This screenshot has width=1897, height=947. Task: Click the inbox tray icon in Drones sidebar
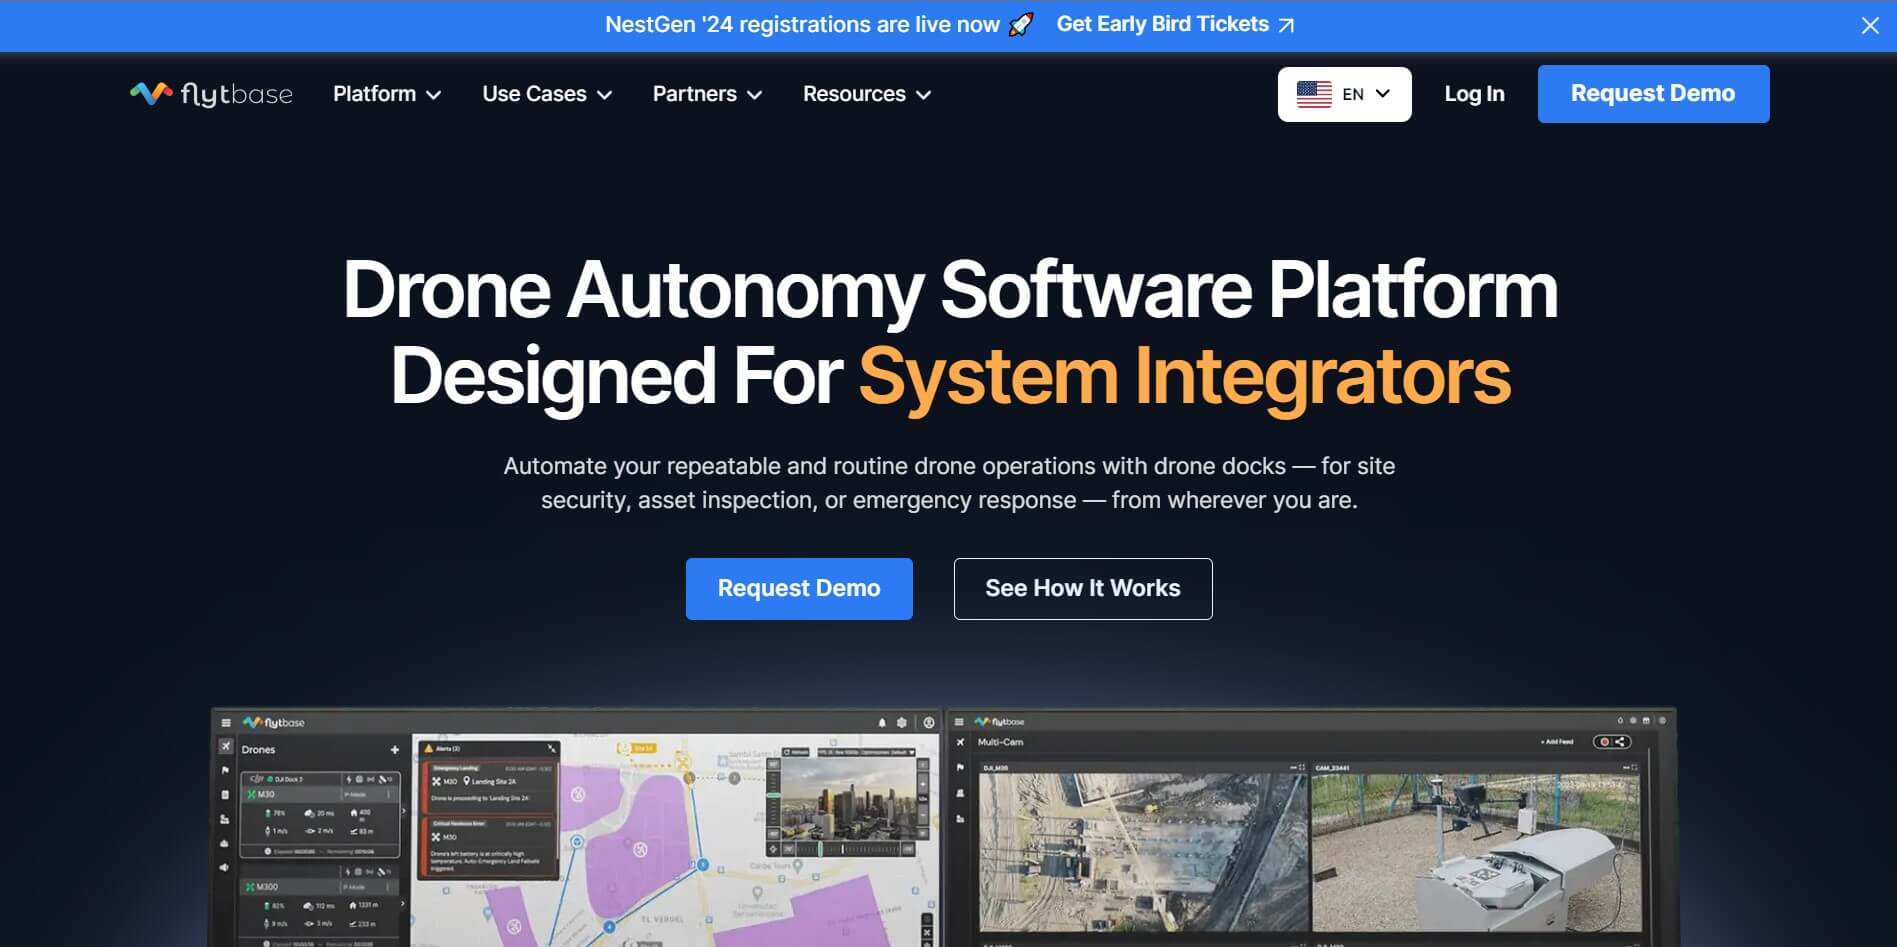[x=225, y=843]
